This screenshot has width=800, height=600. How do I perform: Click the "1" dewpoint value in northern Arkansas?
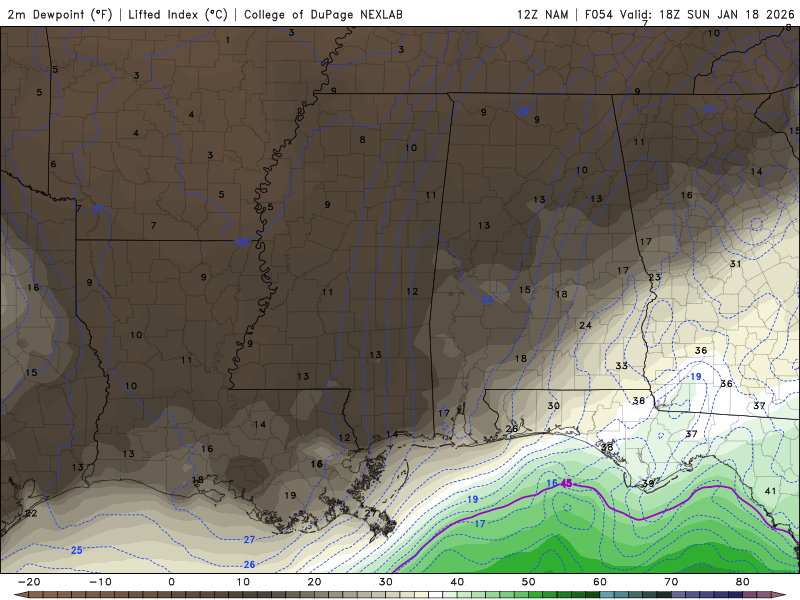228,40
